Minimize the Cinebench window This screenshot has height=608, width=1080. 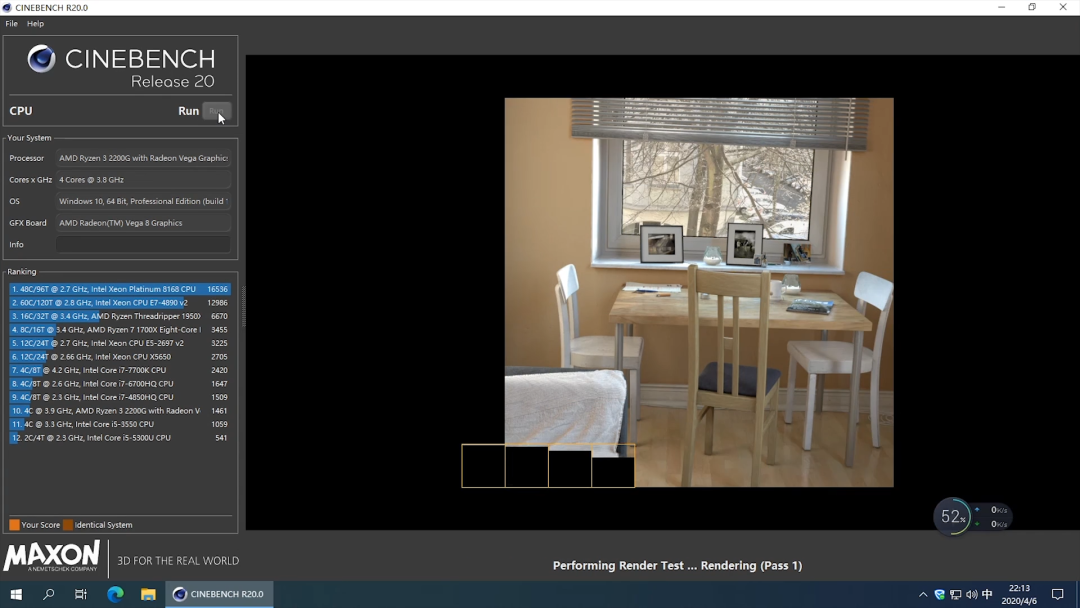[1001, 8]
